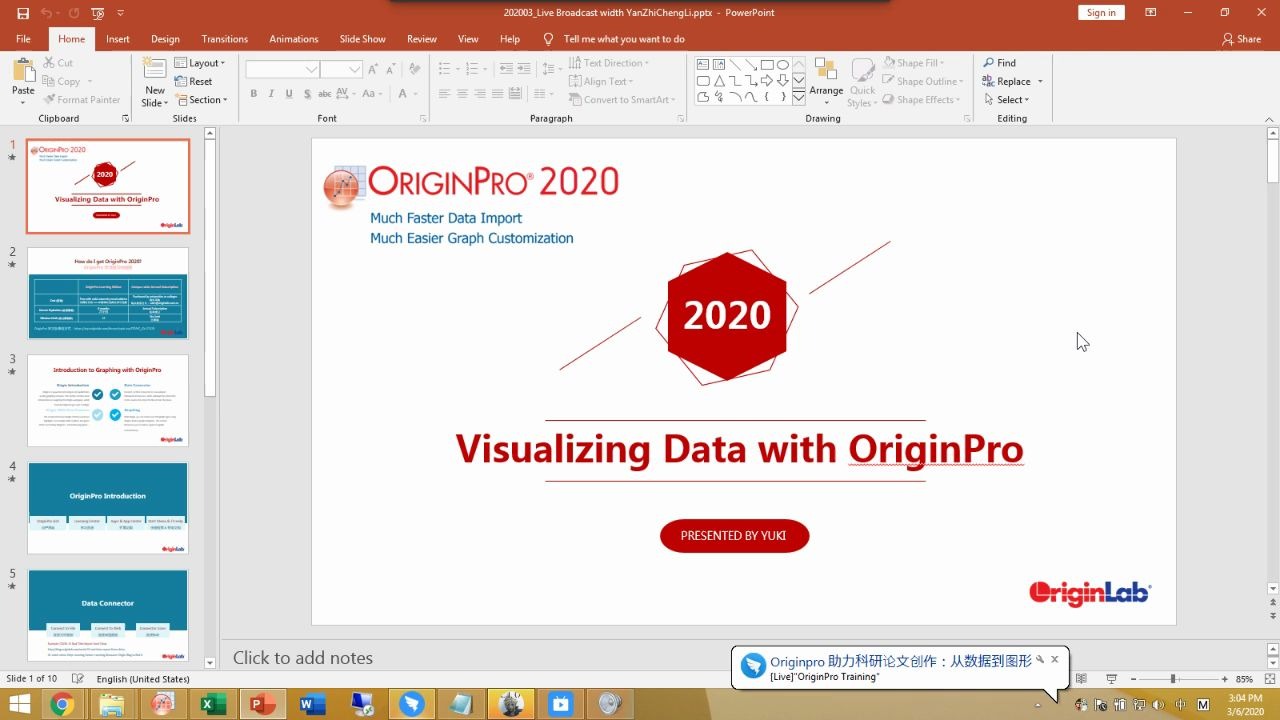Click the Save icon in quick access toolbar

coord(23,13)
